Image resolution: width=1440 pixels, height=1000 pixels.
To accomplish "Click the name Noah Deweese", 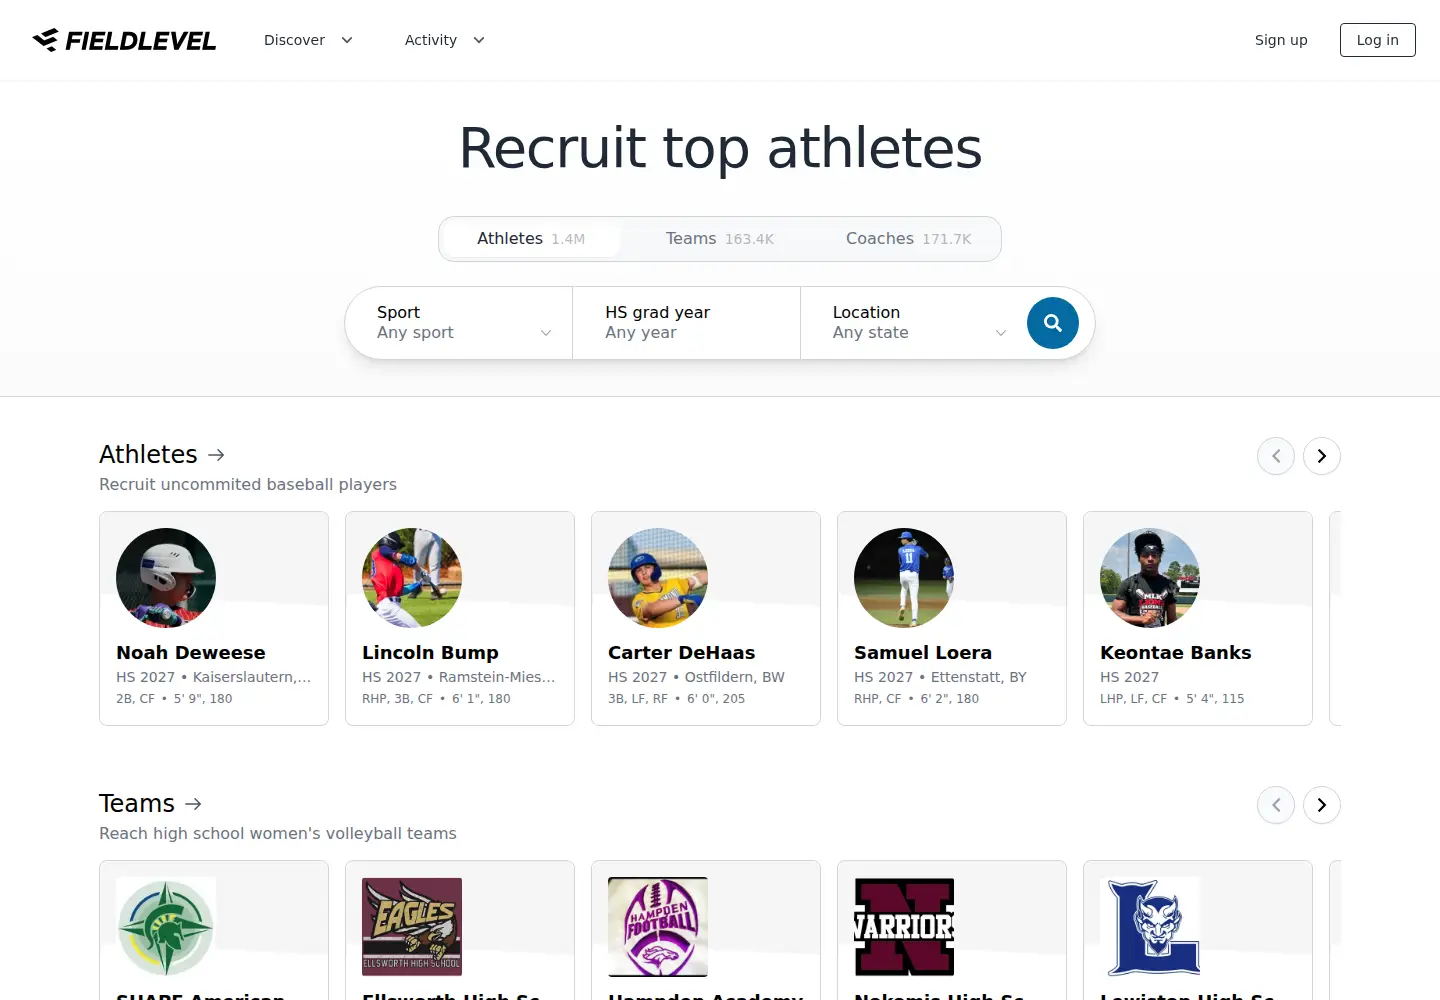I will coord(191,653).
